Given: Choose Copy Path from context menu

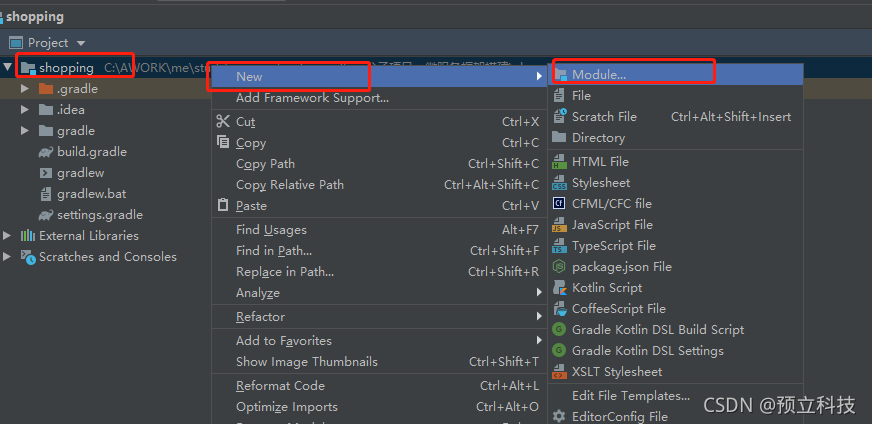Looking at the screenshot, I should tap(379, 164).
